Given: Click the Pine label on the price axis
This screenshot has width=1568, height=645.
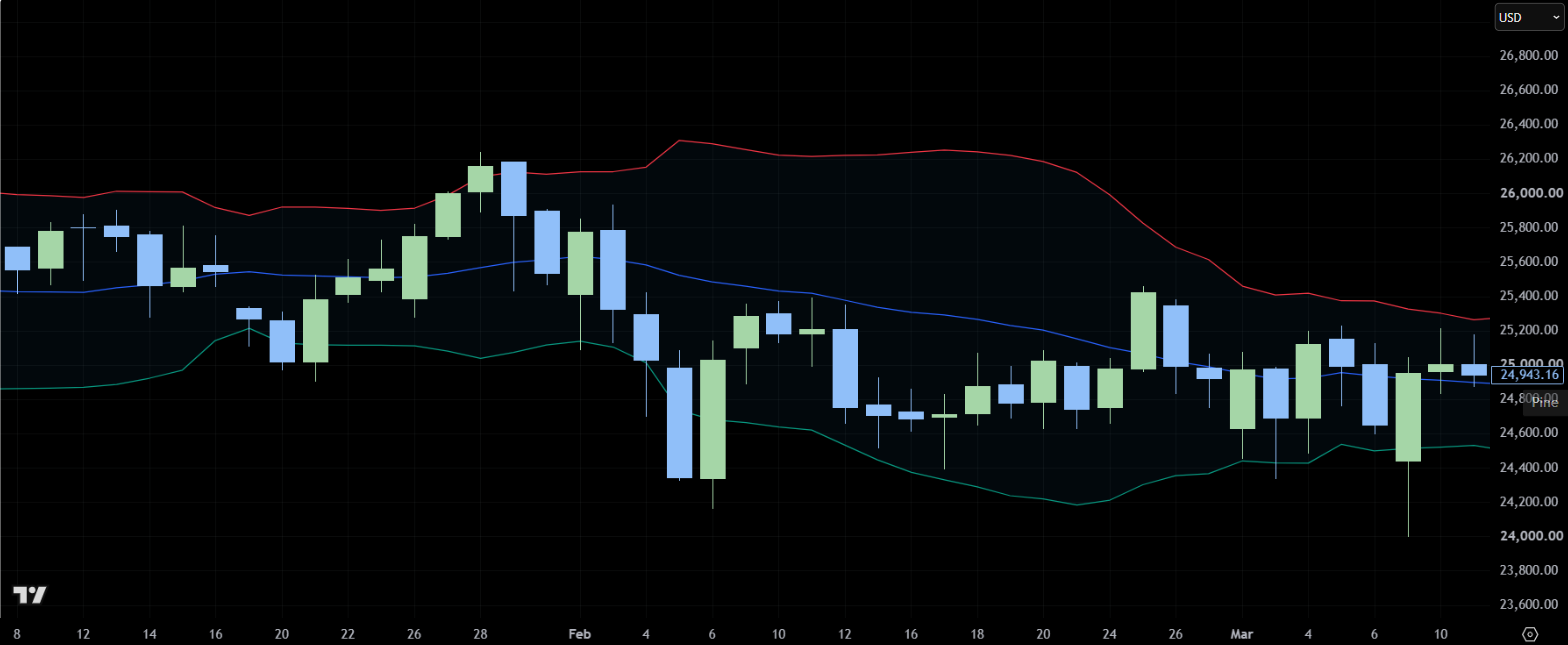Looking at the screenshot, I should (x=1544, y=402).
